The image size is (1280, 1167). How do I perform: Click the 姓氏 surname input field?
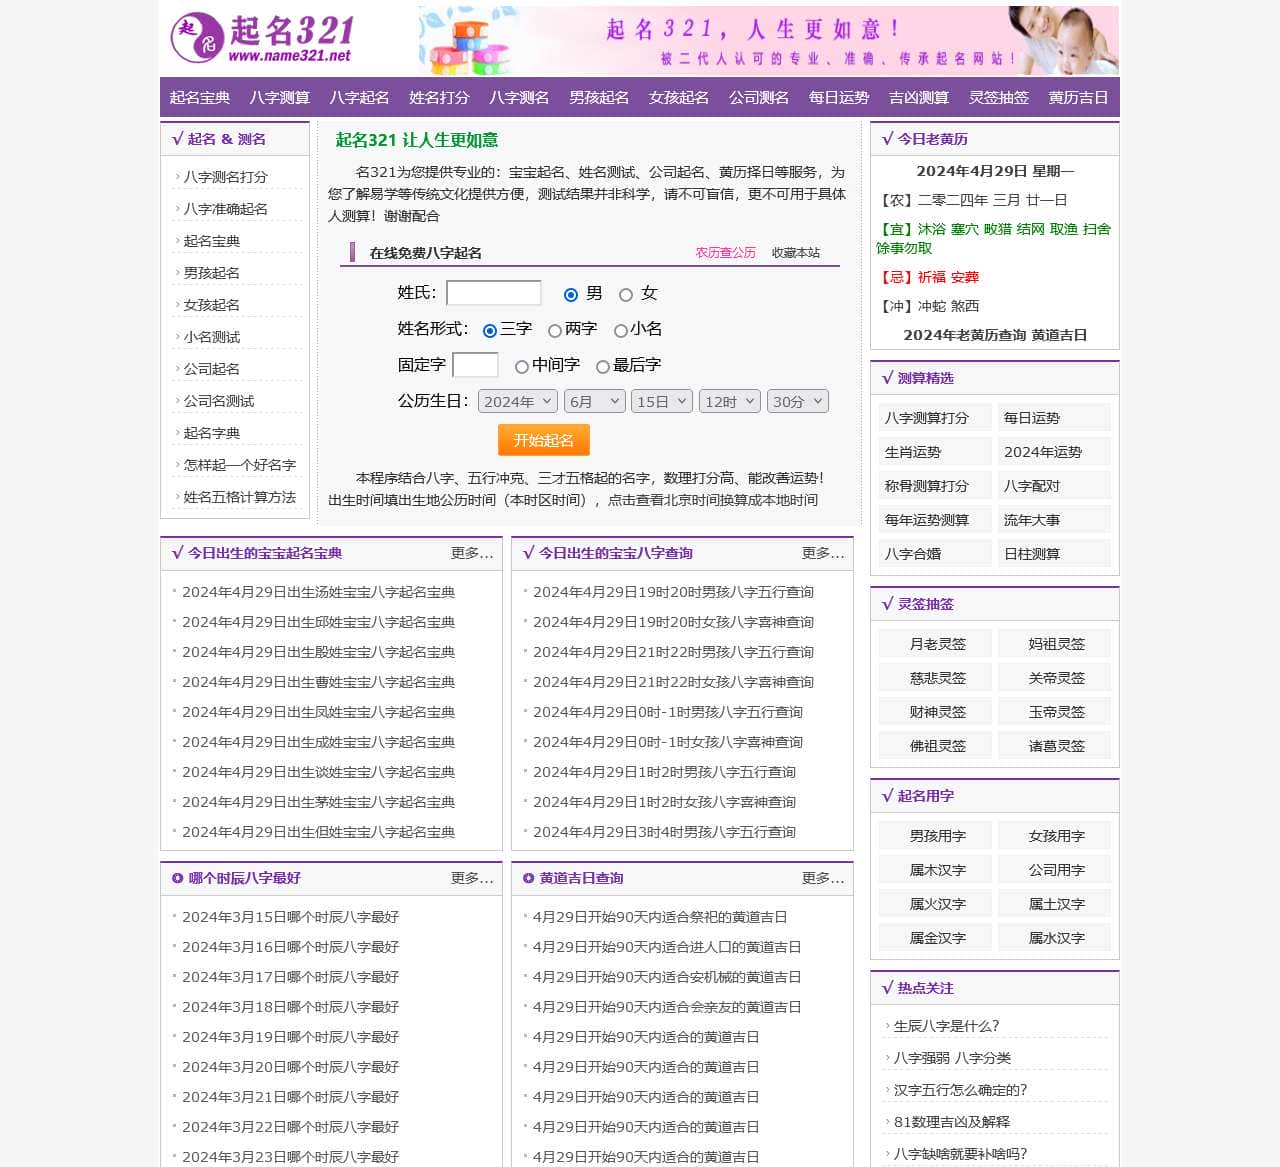(x=494, y=293)
